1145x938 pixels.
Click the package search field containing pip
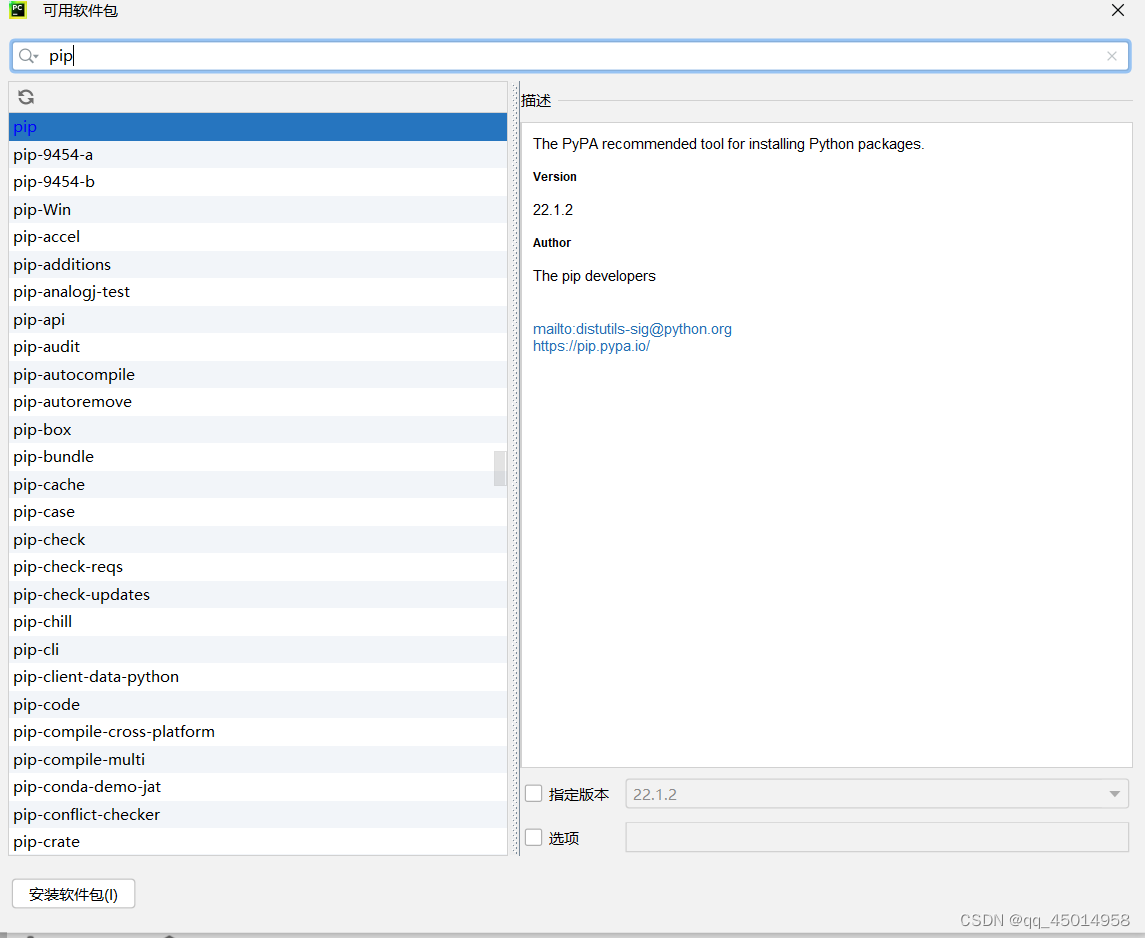[570, 56]
